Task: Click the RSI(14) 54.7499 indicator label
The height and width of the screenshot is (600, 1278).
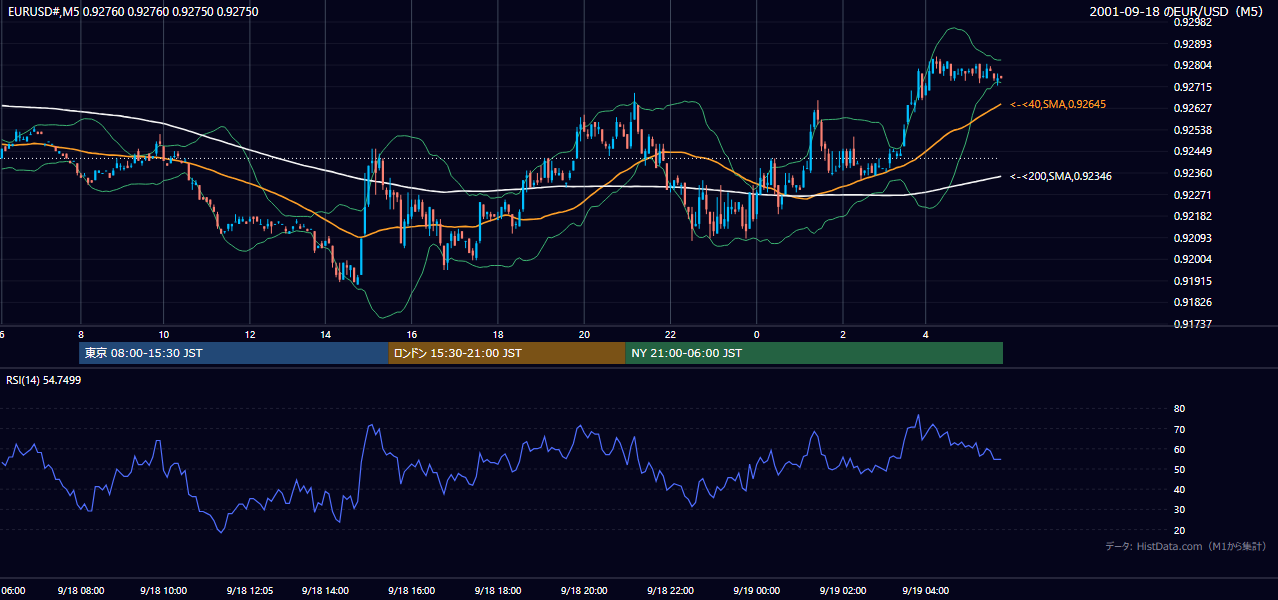Action: (44, 380)
